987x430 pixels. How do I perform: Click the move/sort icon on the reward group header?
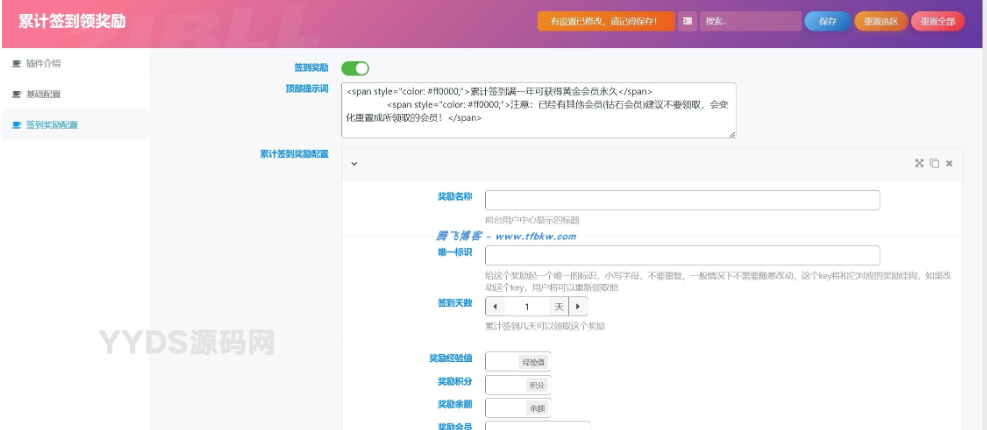[919, 163]
